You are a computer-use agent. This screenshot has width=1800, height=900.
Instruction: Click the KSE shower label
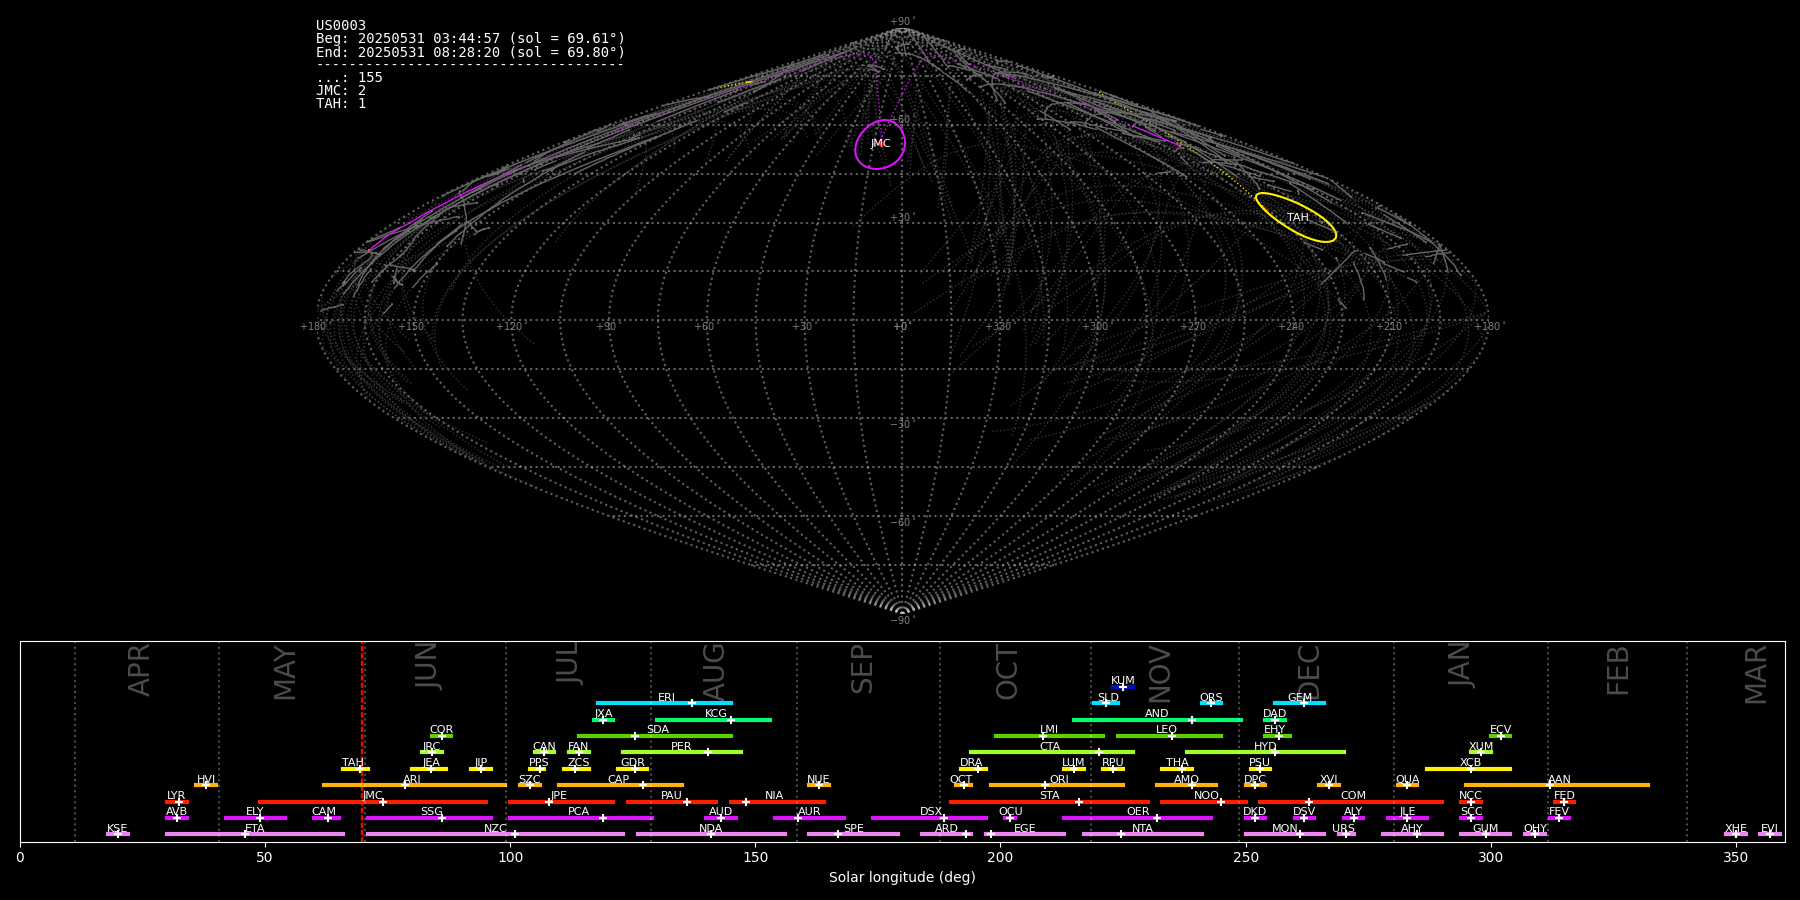click(117, 829)
